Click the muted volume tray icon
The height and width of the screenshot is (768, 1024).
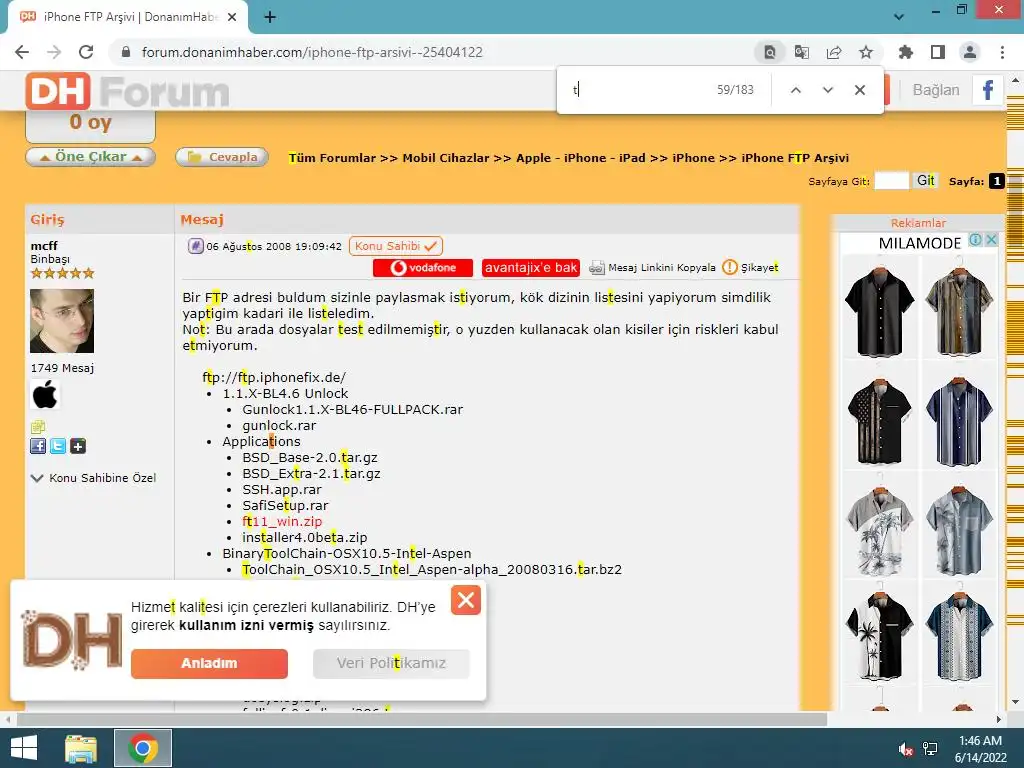pos(906,749)
